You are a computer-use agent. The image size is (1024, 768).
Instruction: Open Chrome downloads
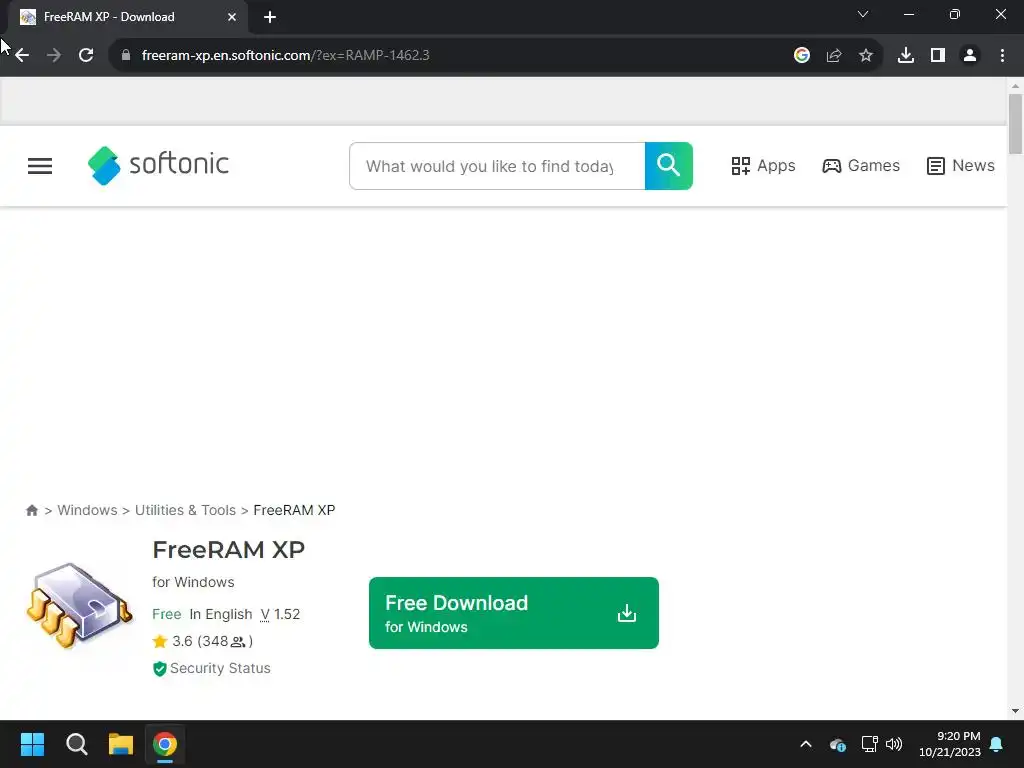click(906, 56)
